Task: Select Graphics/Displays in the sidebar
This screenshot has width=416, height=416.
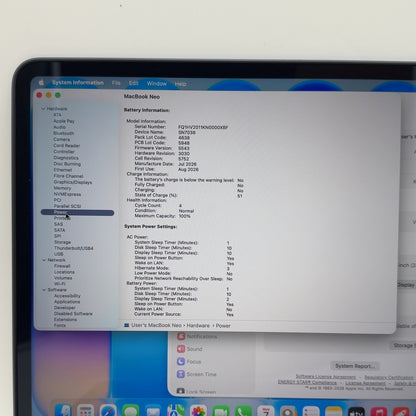Action: pyautogui.click(x=73, y=182)
